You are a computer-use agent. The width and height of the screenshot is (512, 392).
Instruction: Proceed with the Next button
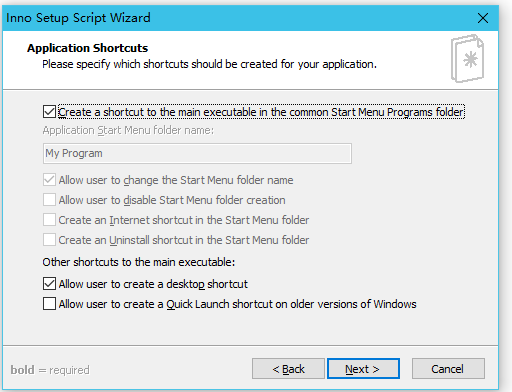[x=363, y=369]
